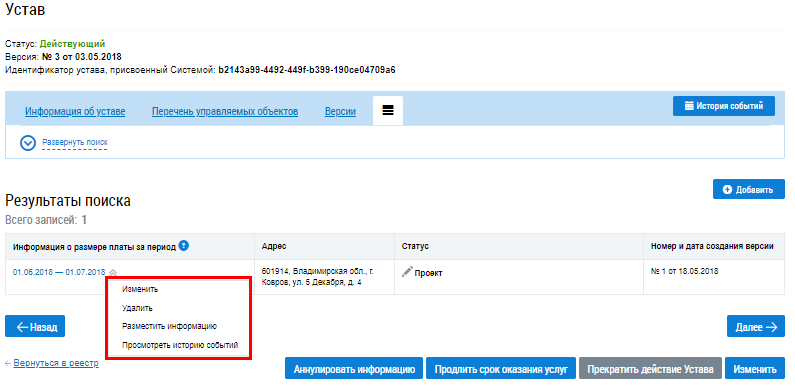Click Номер и дата создания версии header
Screen dimensions: 795x388
point(712,246)
